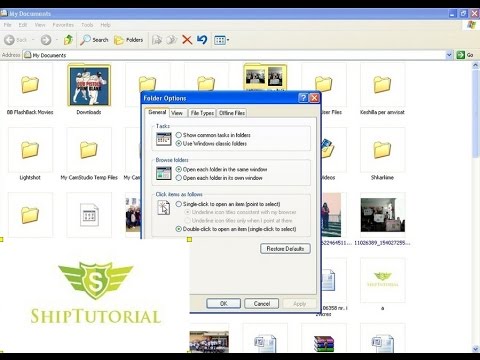Image resolution: width=480 pixels, height=360 pixels.
Task: Toggle the Folders pane button
Action: point(129,40)
